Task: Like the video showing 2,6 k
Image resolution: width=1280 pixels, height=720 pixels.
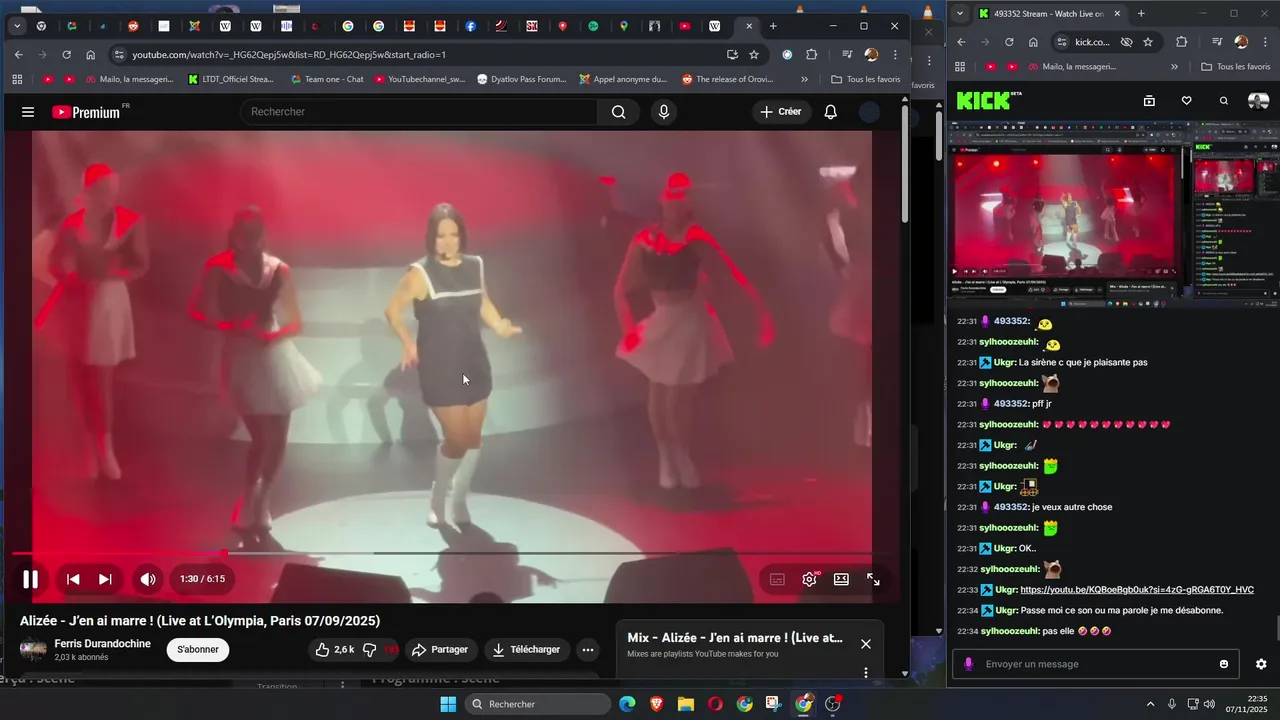Action: (334, 649)
